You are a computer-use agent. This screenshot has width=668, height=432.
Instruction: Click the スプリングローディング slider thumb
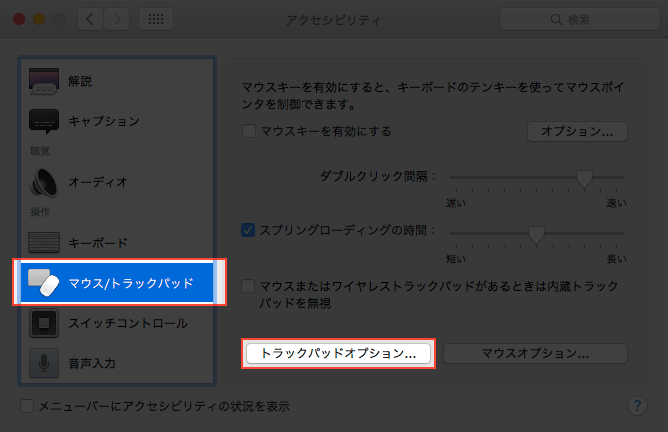coord(536,235)
